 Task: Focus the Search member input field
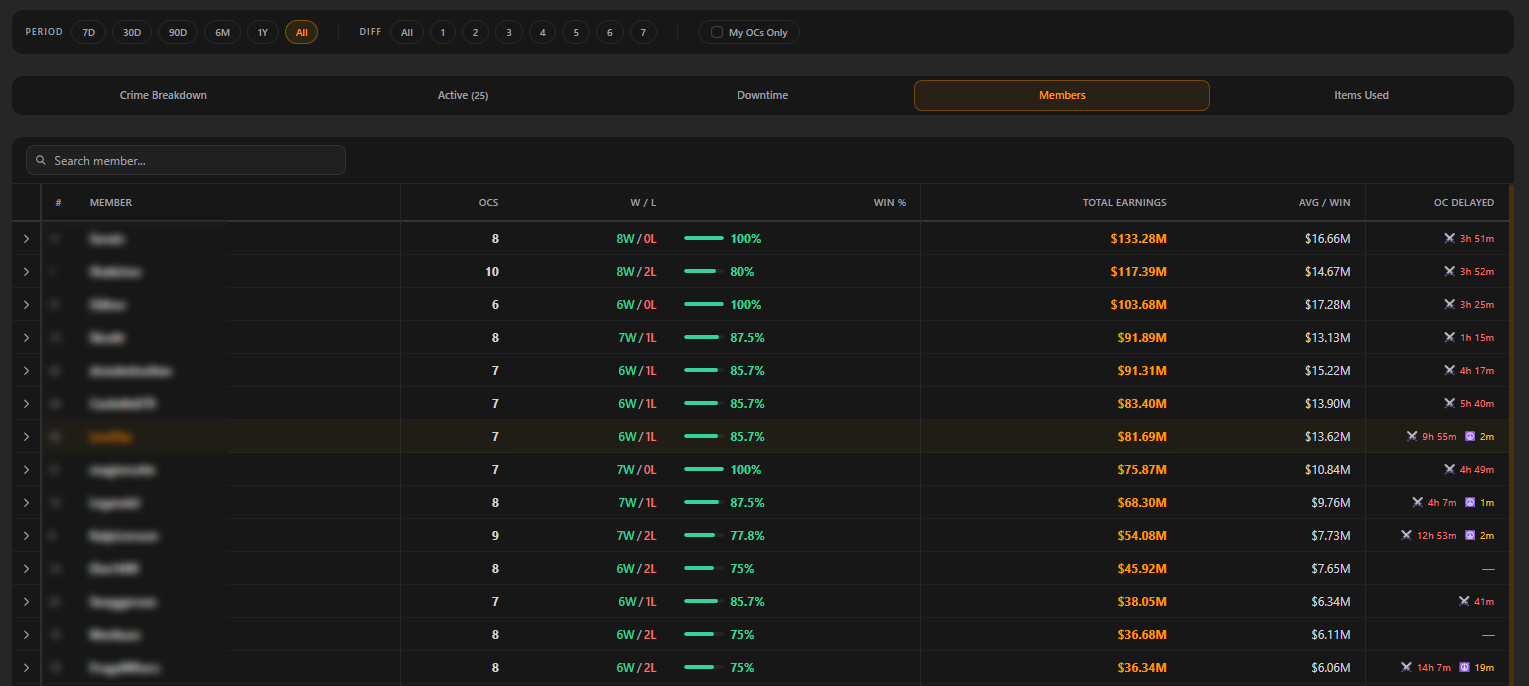click(186, 161)
